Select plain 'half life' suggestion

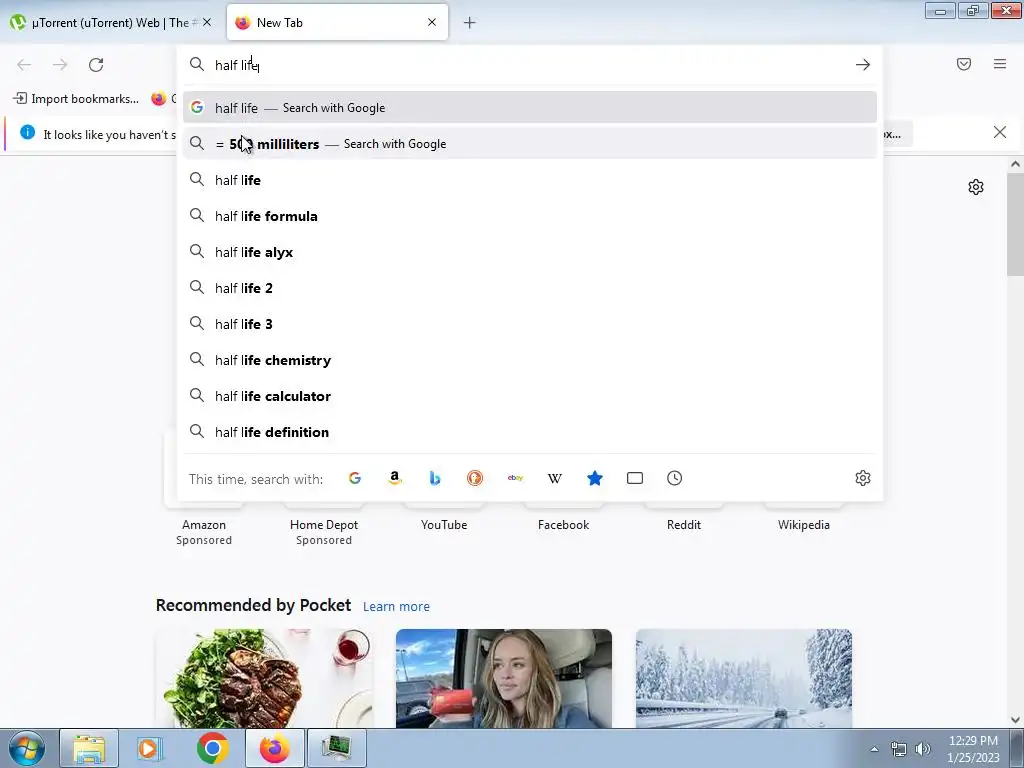click(x=530, y=180)
